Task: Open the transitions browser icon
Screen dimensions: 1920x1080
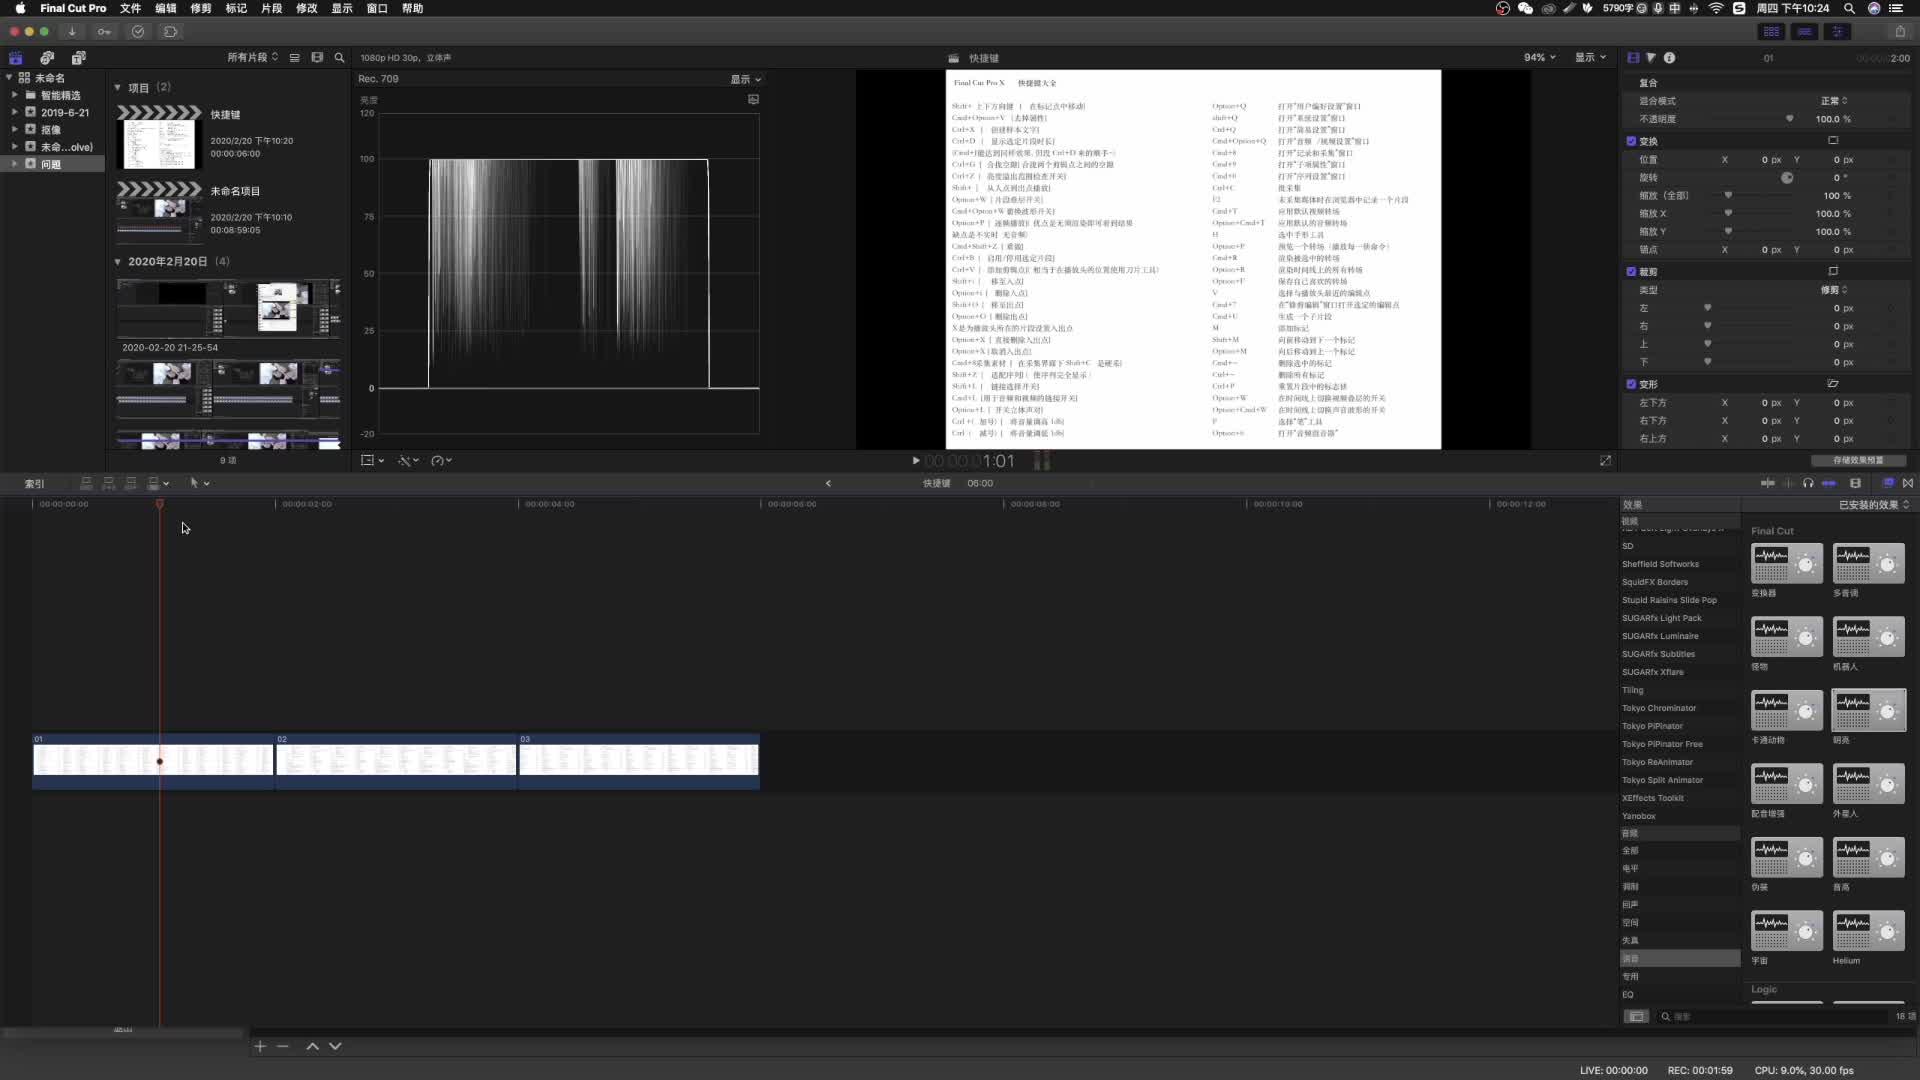Action: tap(1908, 483)
